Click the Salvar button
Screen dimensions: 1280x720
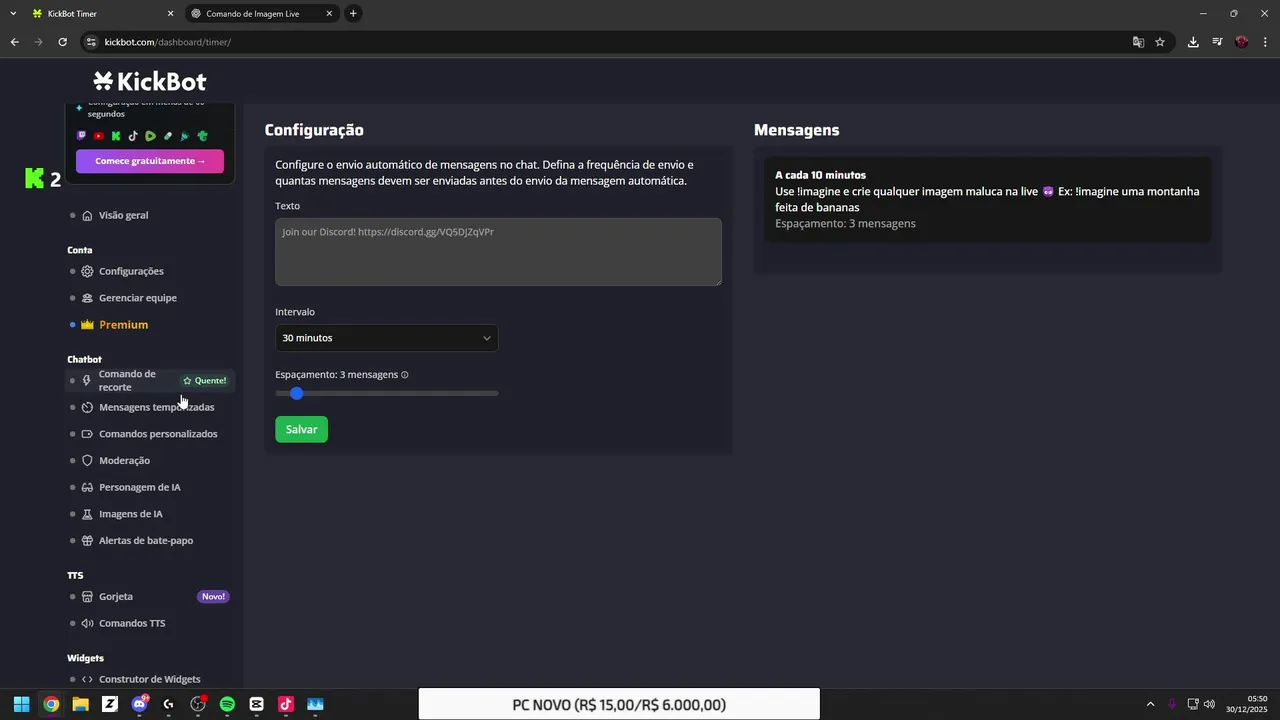301,429
